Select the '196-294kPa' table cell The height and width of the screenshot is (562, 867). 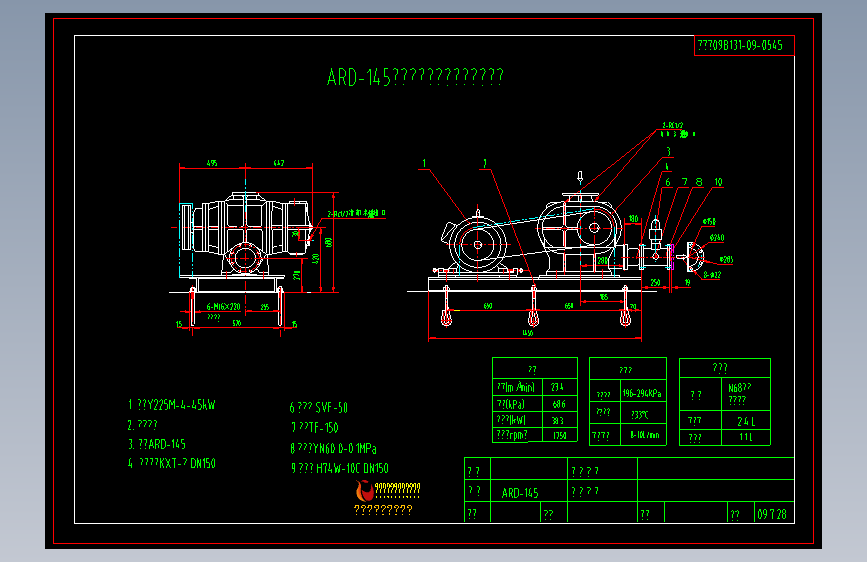642,393
